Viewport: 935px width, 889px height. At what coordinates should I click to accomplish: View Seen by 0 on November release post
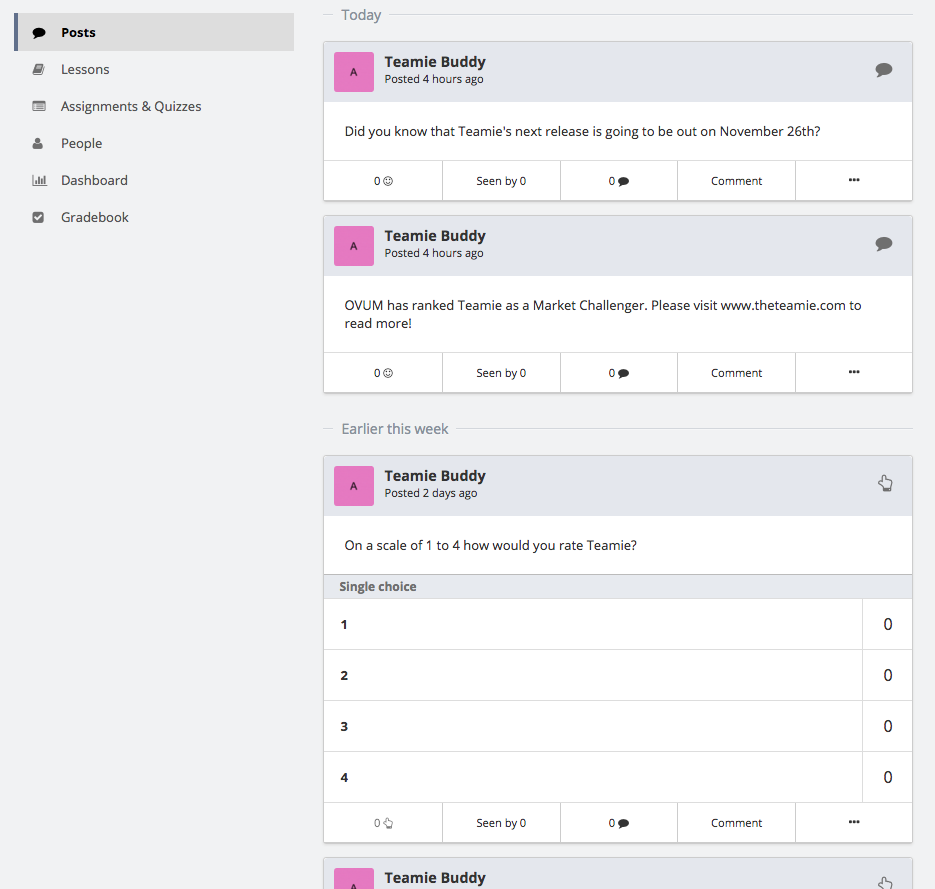pos(501,181)
